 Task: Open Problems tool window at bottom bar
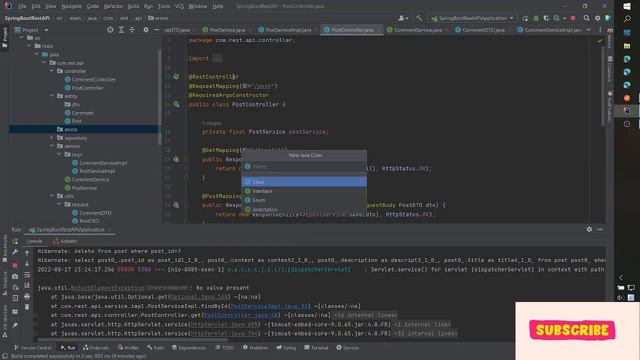tap(255, 348)
